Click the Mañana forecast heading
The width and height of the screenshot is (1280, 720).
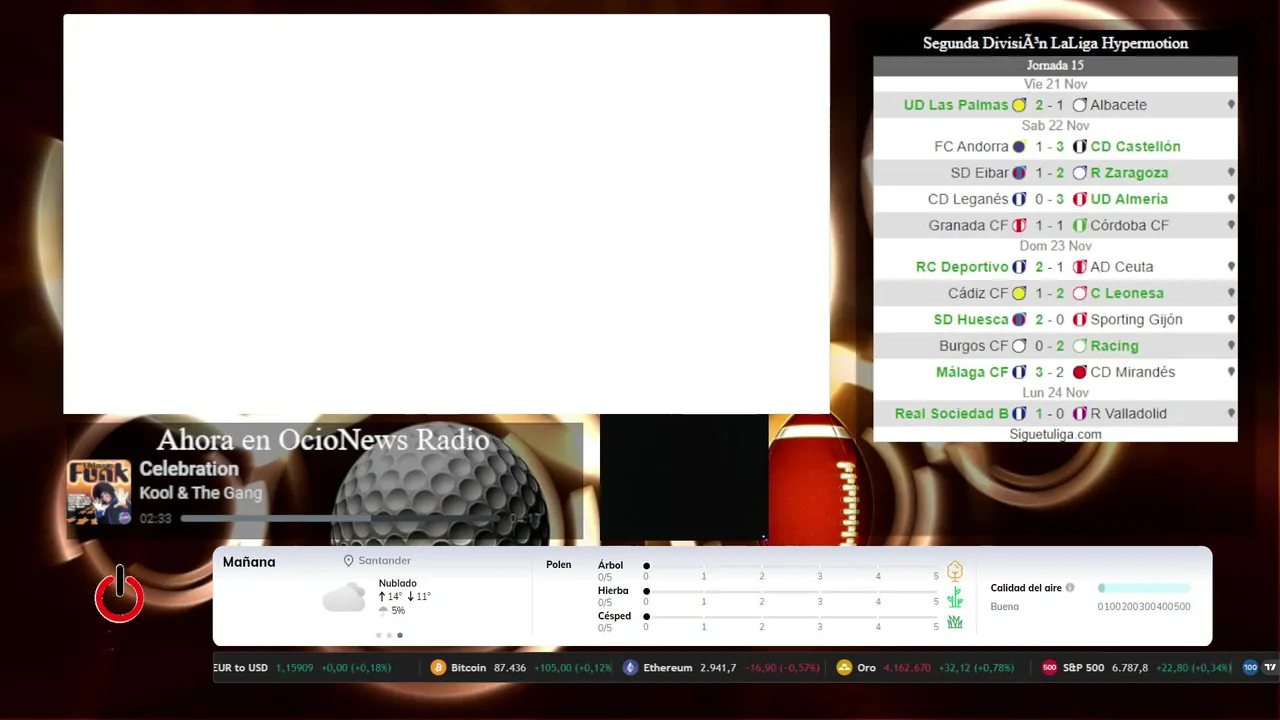pyautogui.click(x=249, y=562)
